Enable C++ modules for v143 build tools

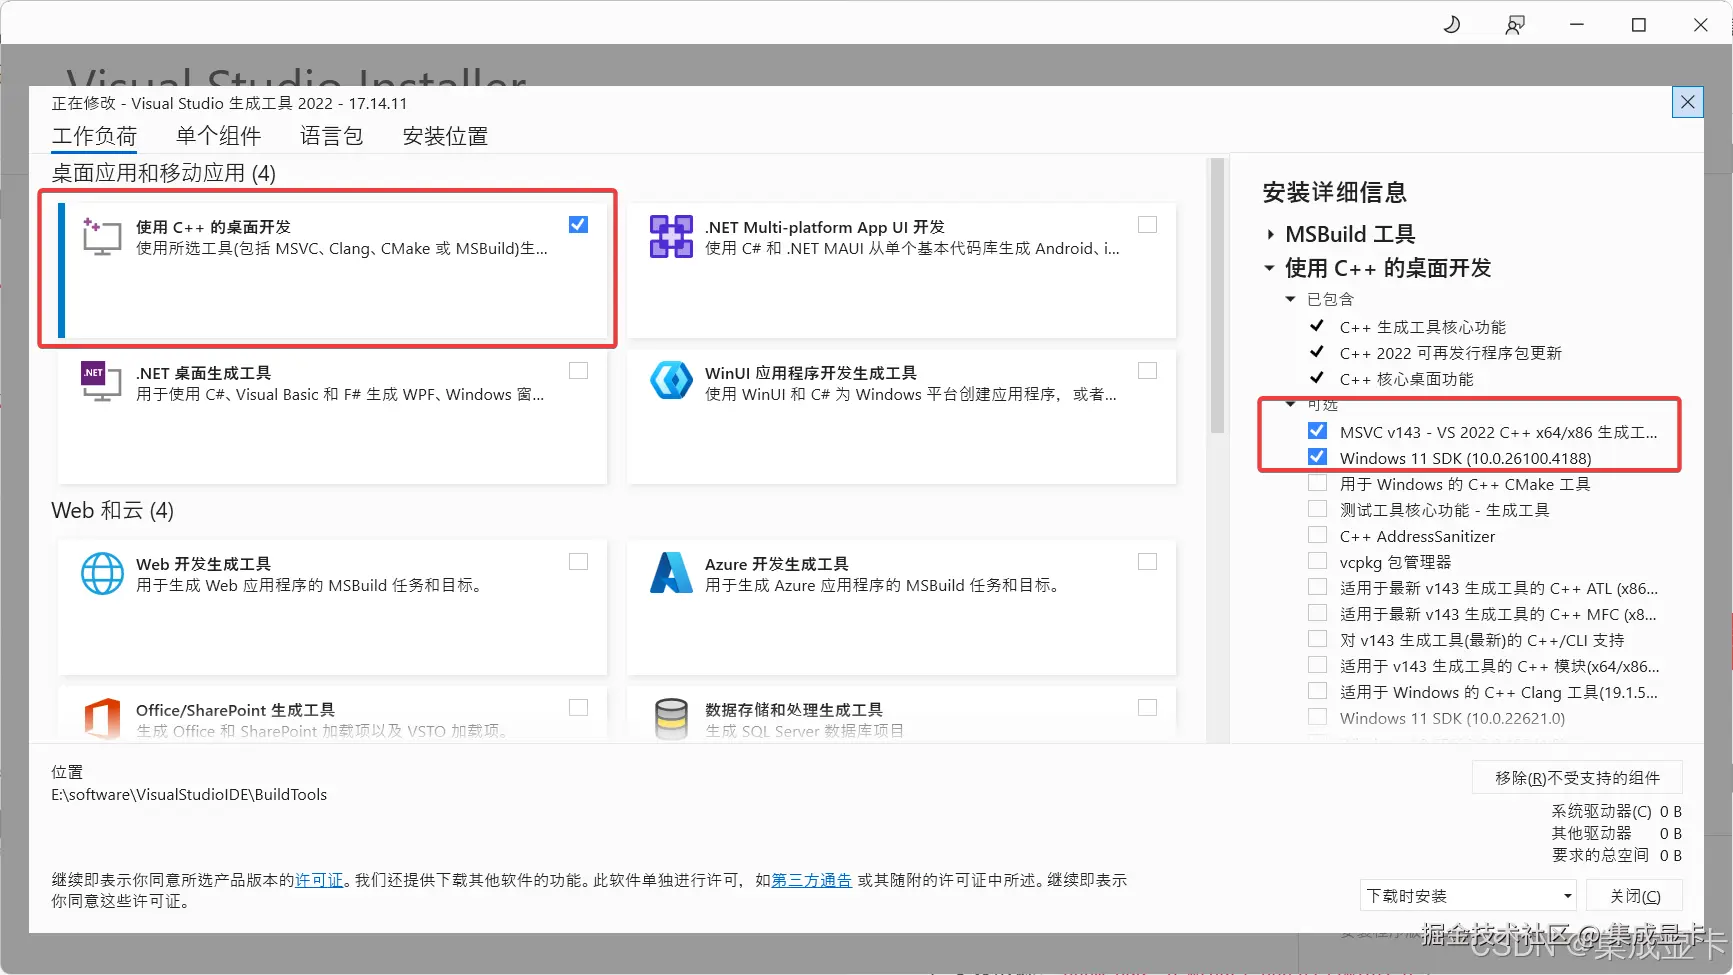pyautogui.click(x=1318, y=665)
